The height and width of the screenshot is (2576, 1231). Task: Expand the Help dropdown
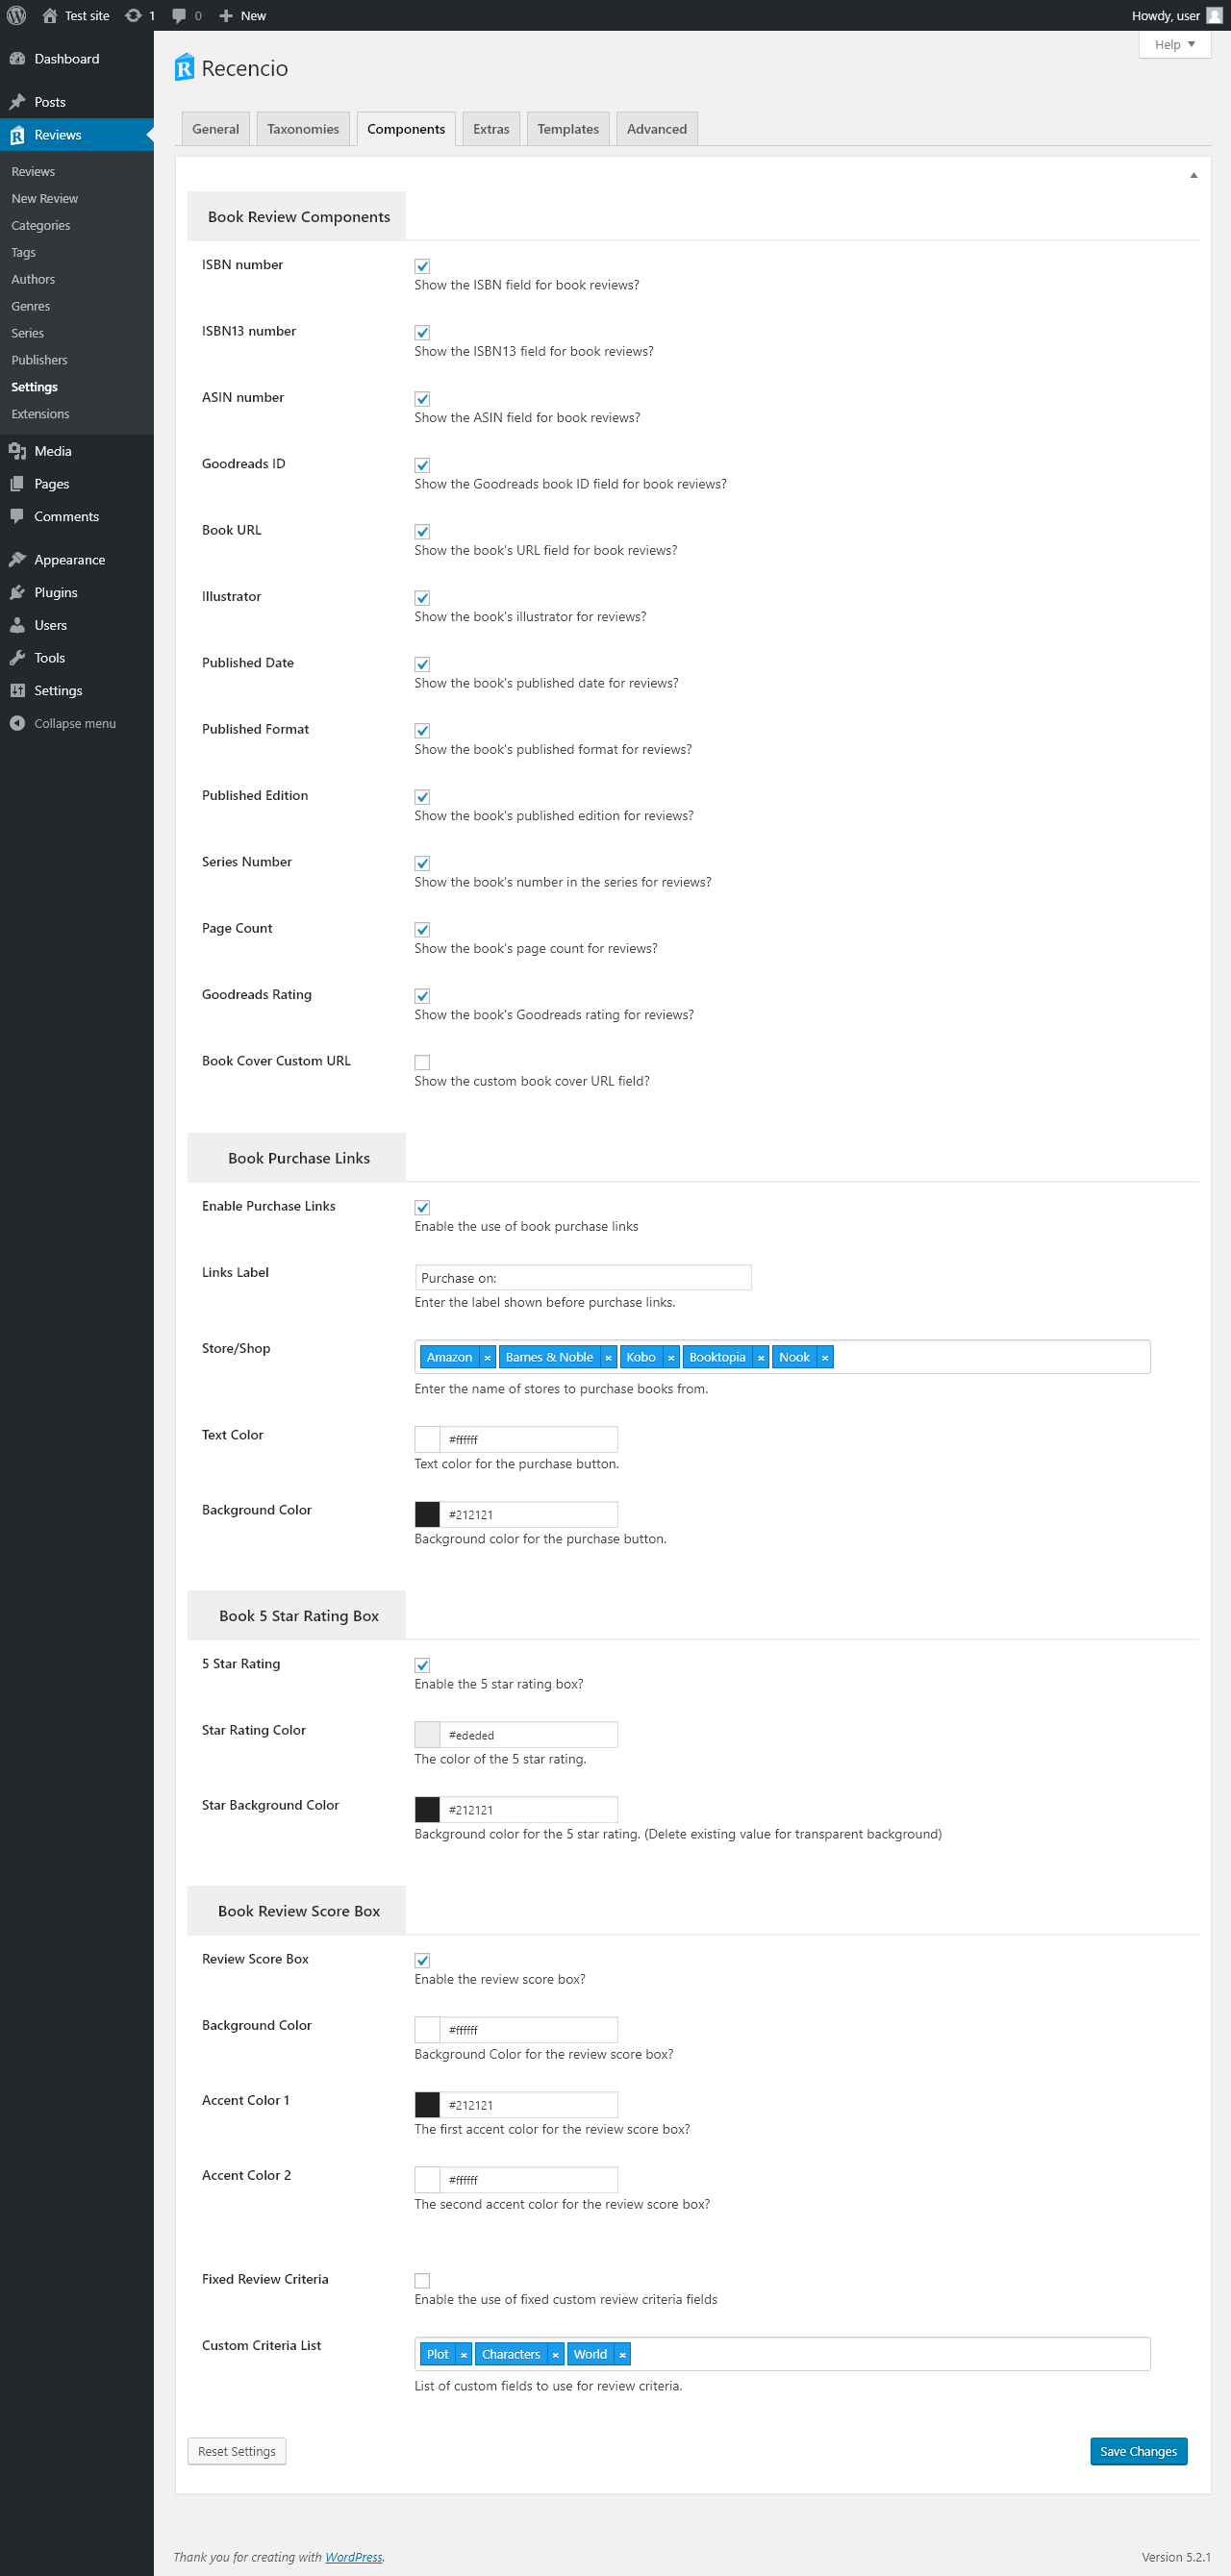pos(1174,45)
